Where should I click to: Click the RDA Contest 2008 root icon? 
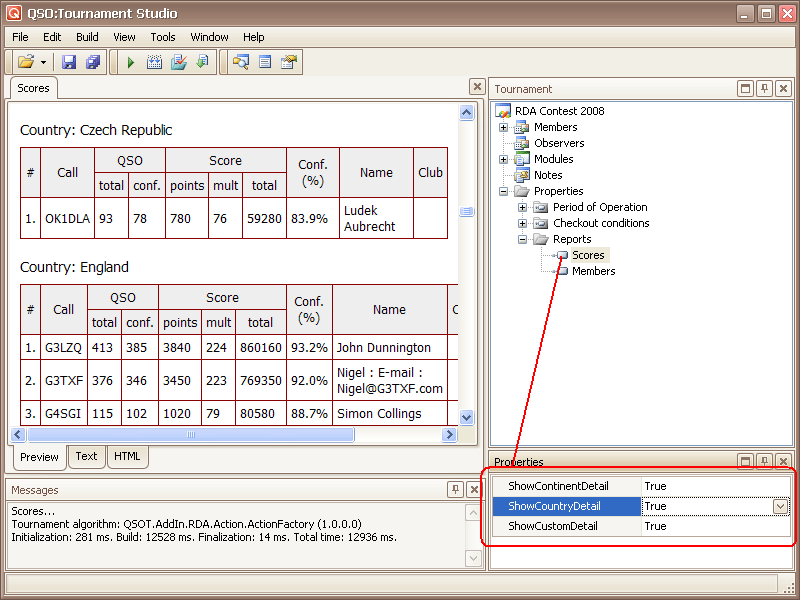(x=503, y=111)
